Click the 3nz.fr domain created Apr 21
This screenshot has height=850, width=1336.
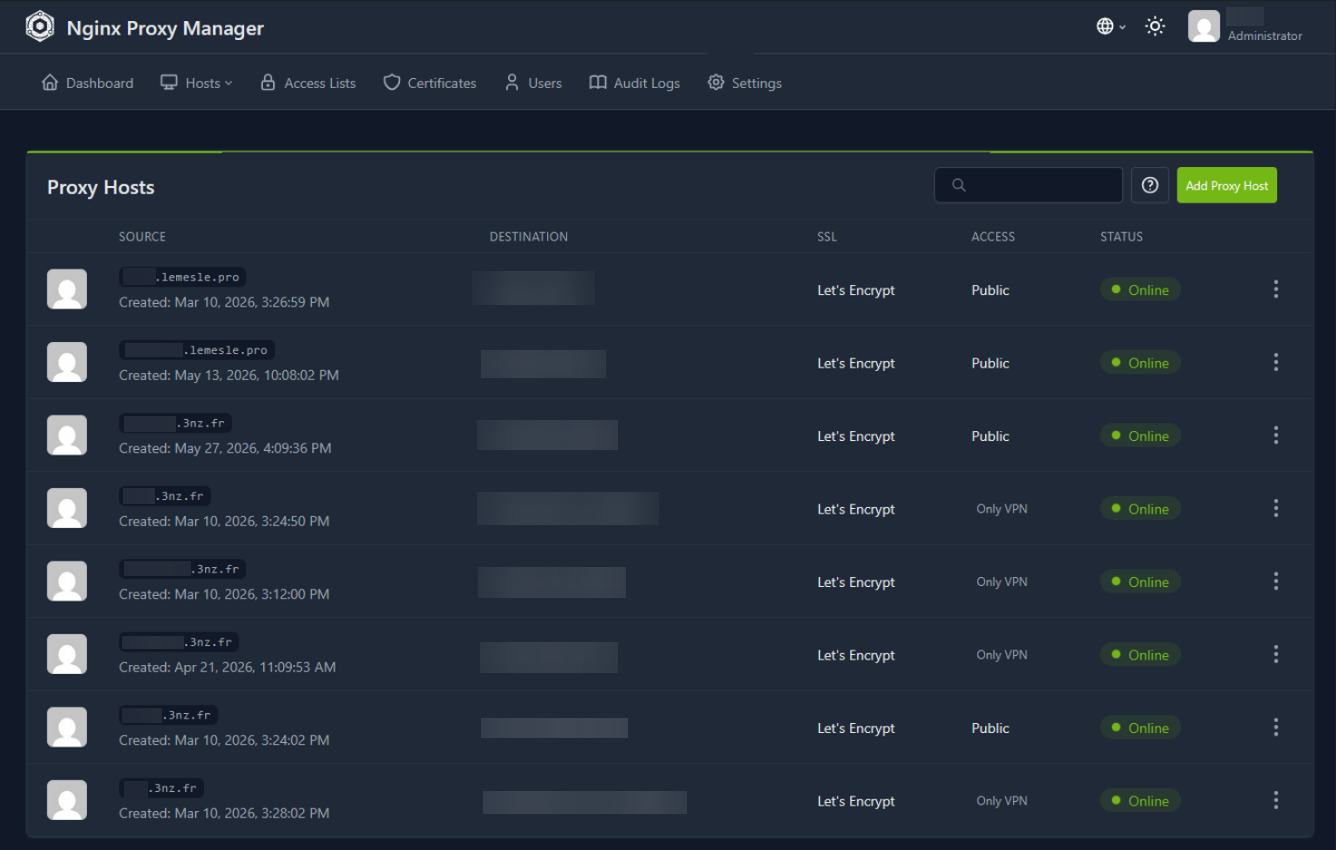click(179, 642)
